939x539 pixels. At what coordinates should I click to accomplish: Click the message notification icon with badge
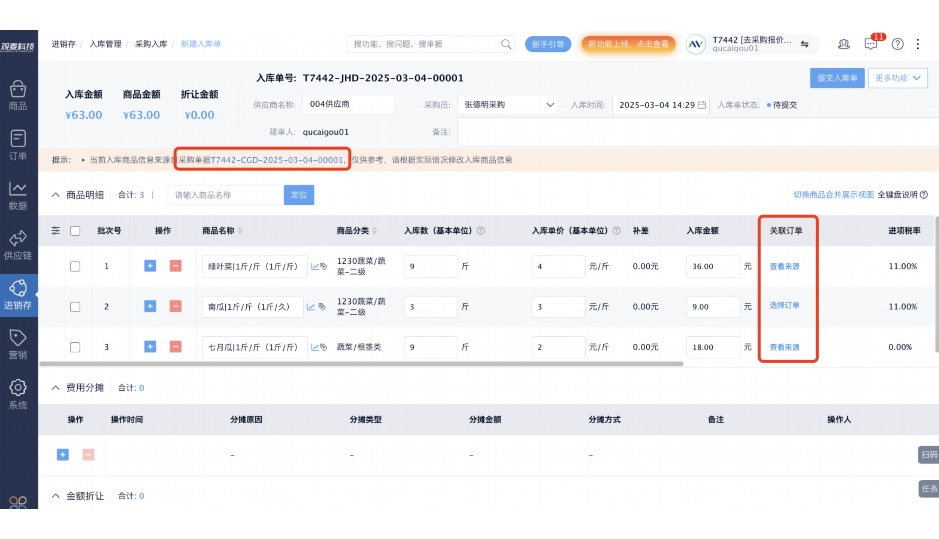tap(871, 44)
